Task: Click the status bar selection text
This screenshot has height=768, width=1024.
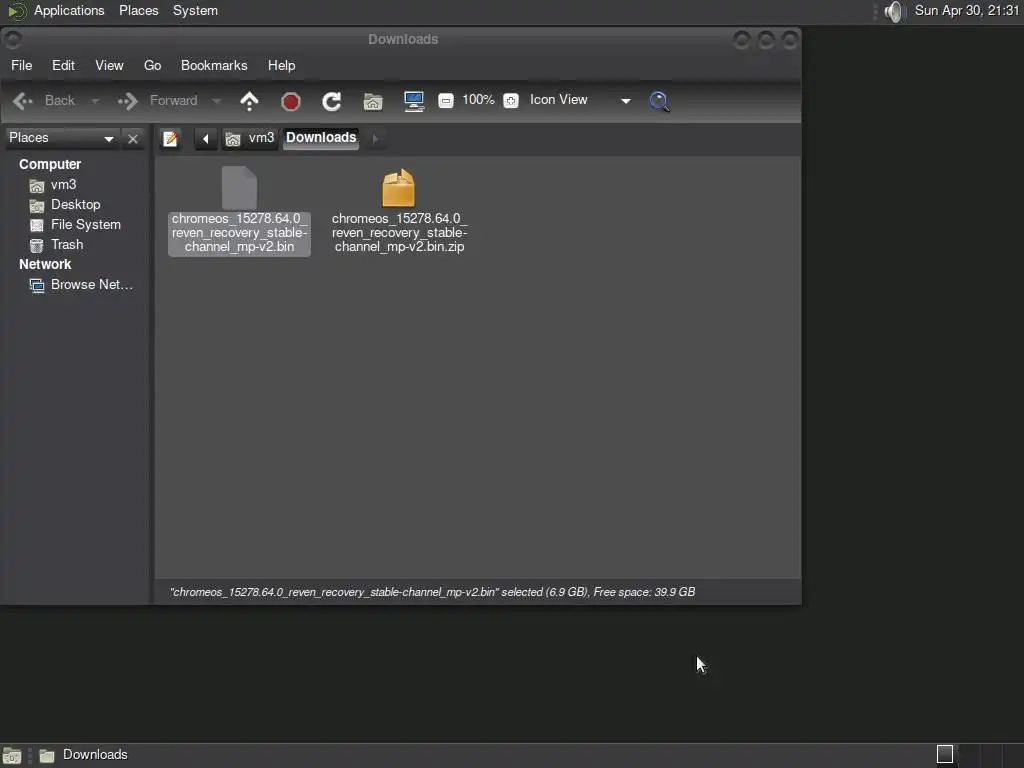Action: click(x=432, y=592)
